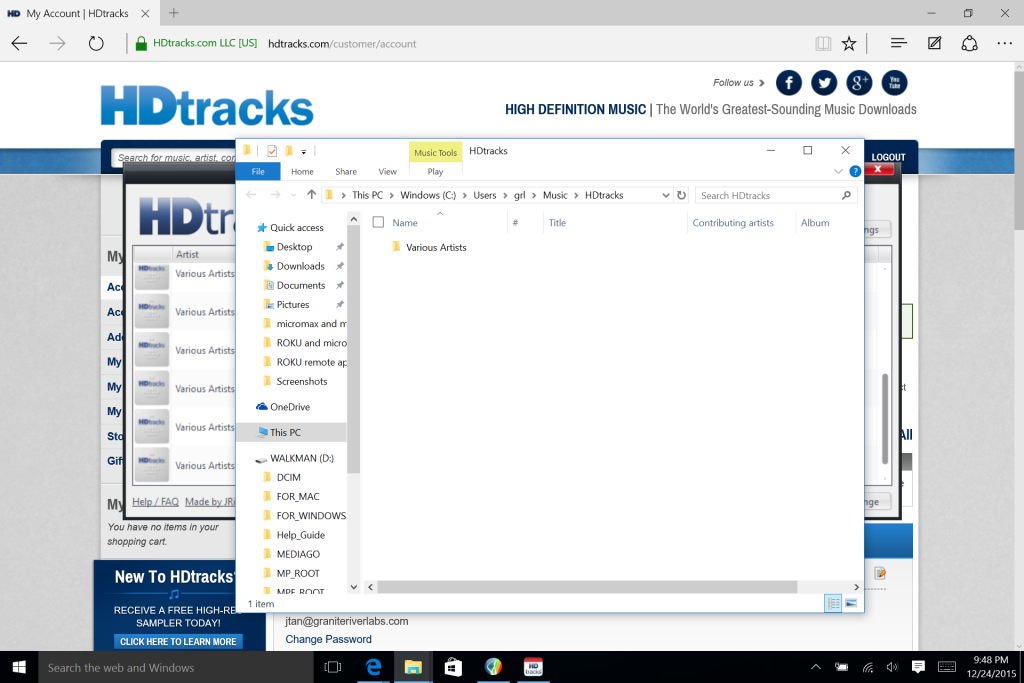This screenshot has width=1024, height=683.
Task: Select the Music Tools tab
Action: point(436,152)
